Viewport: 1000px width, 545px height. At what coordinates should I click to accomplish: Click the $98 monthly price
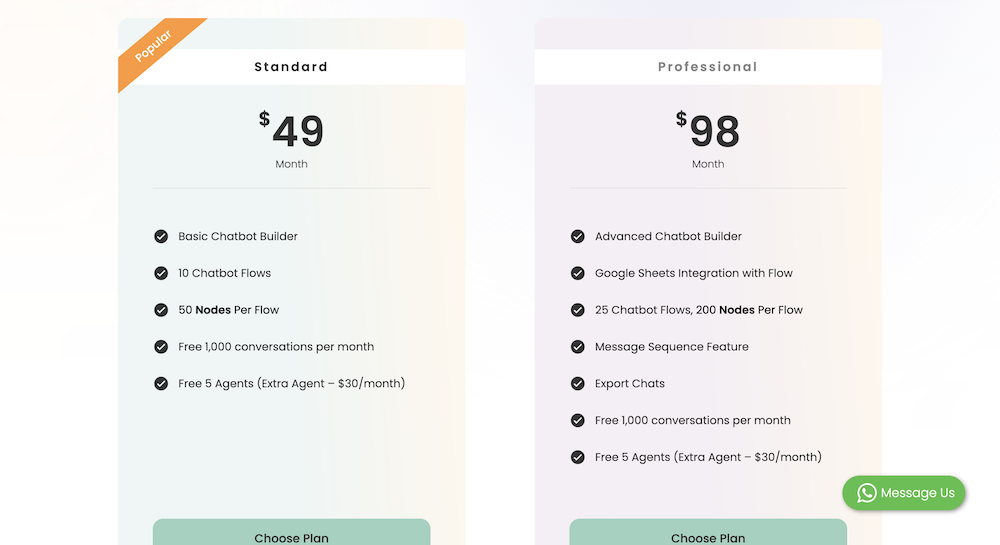[708, 132]
